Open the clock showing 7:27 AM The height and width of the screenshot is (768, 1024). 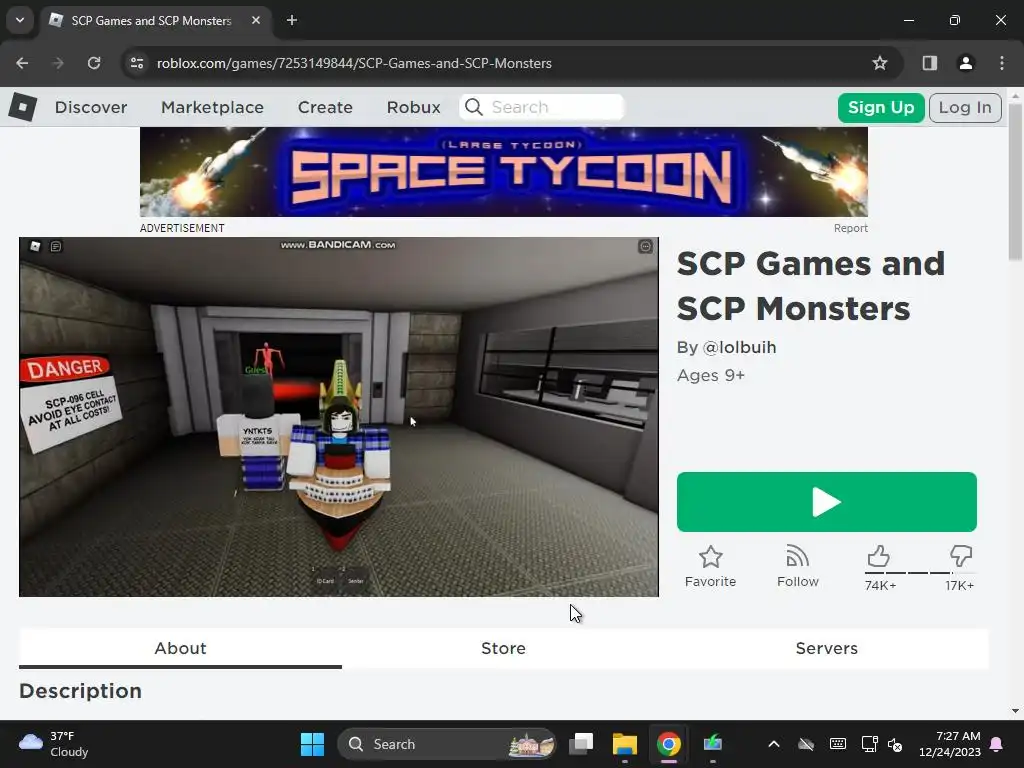click(950, 744)
